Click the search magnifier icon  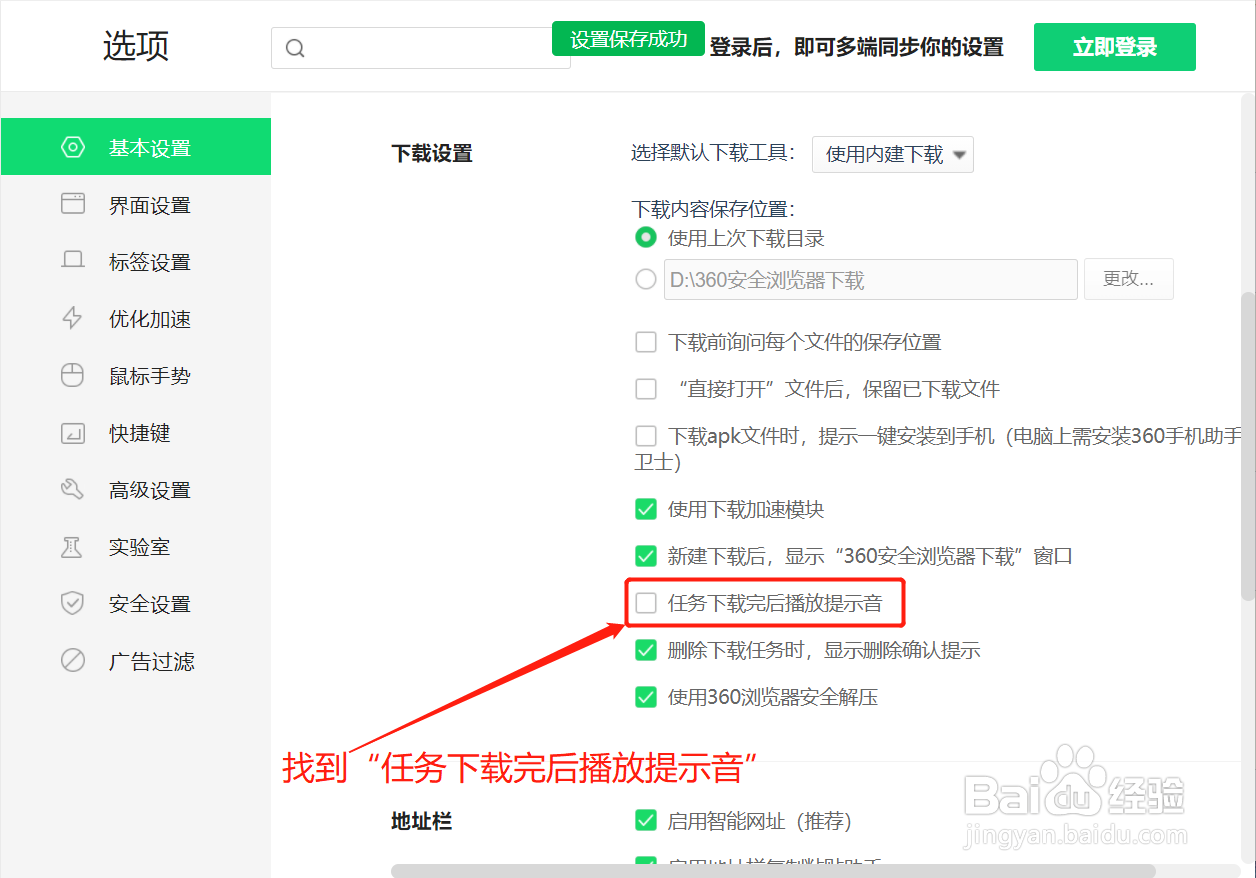pyautogui.click(x=295, y=48)
